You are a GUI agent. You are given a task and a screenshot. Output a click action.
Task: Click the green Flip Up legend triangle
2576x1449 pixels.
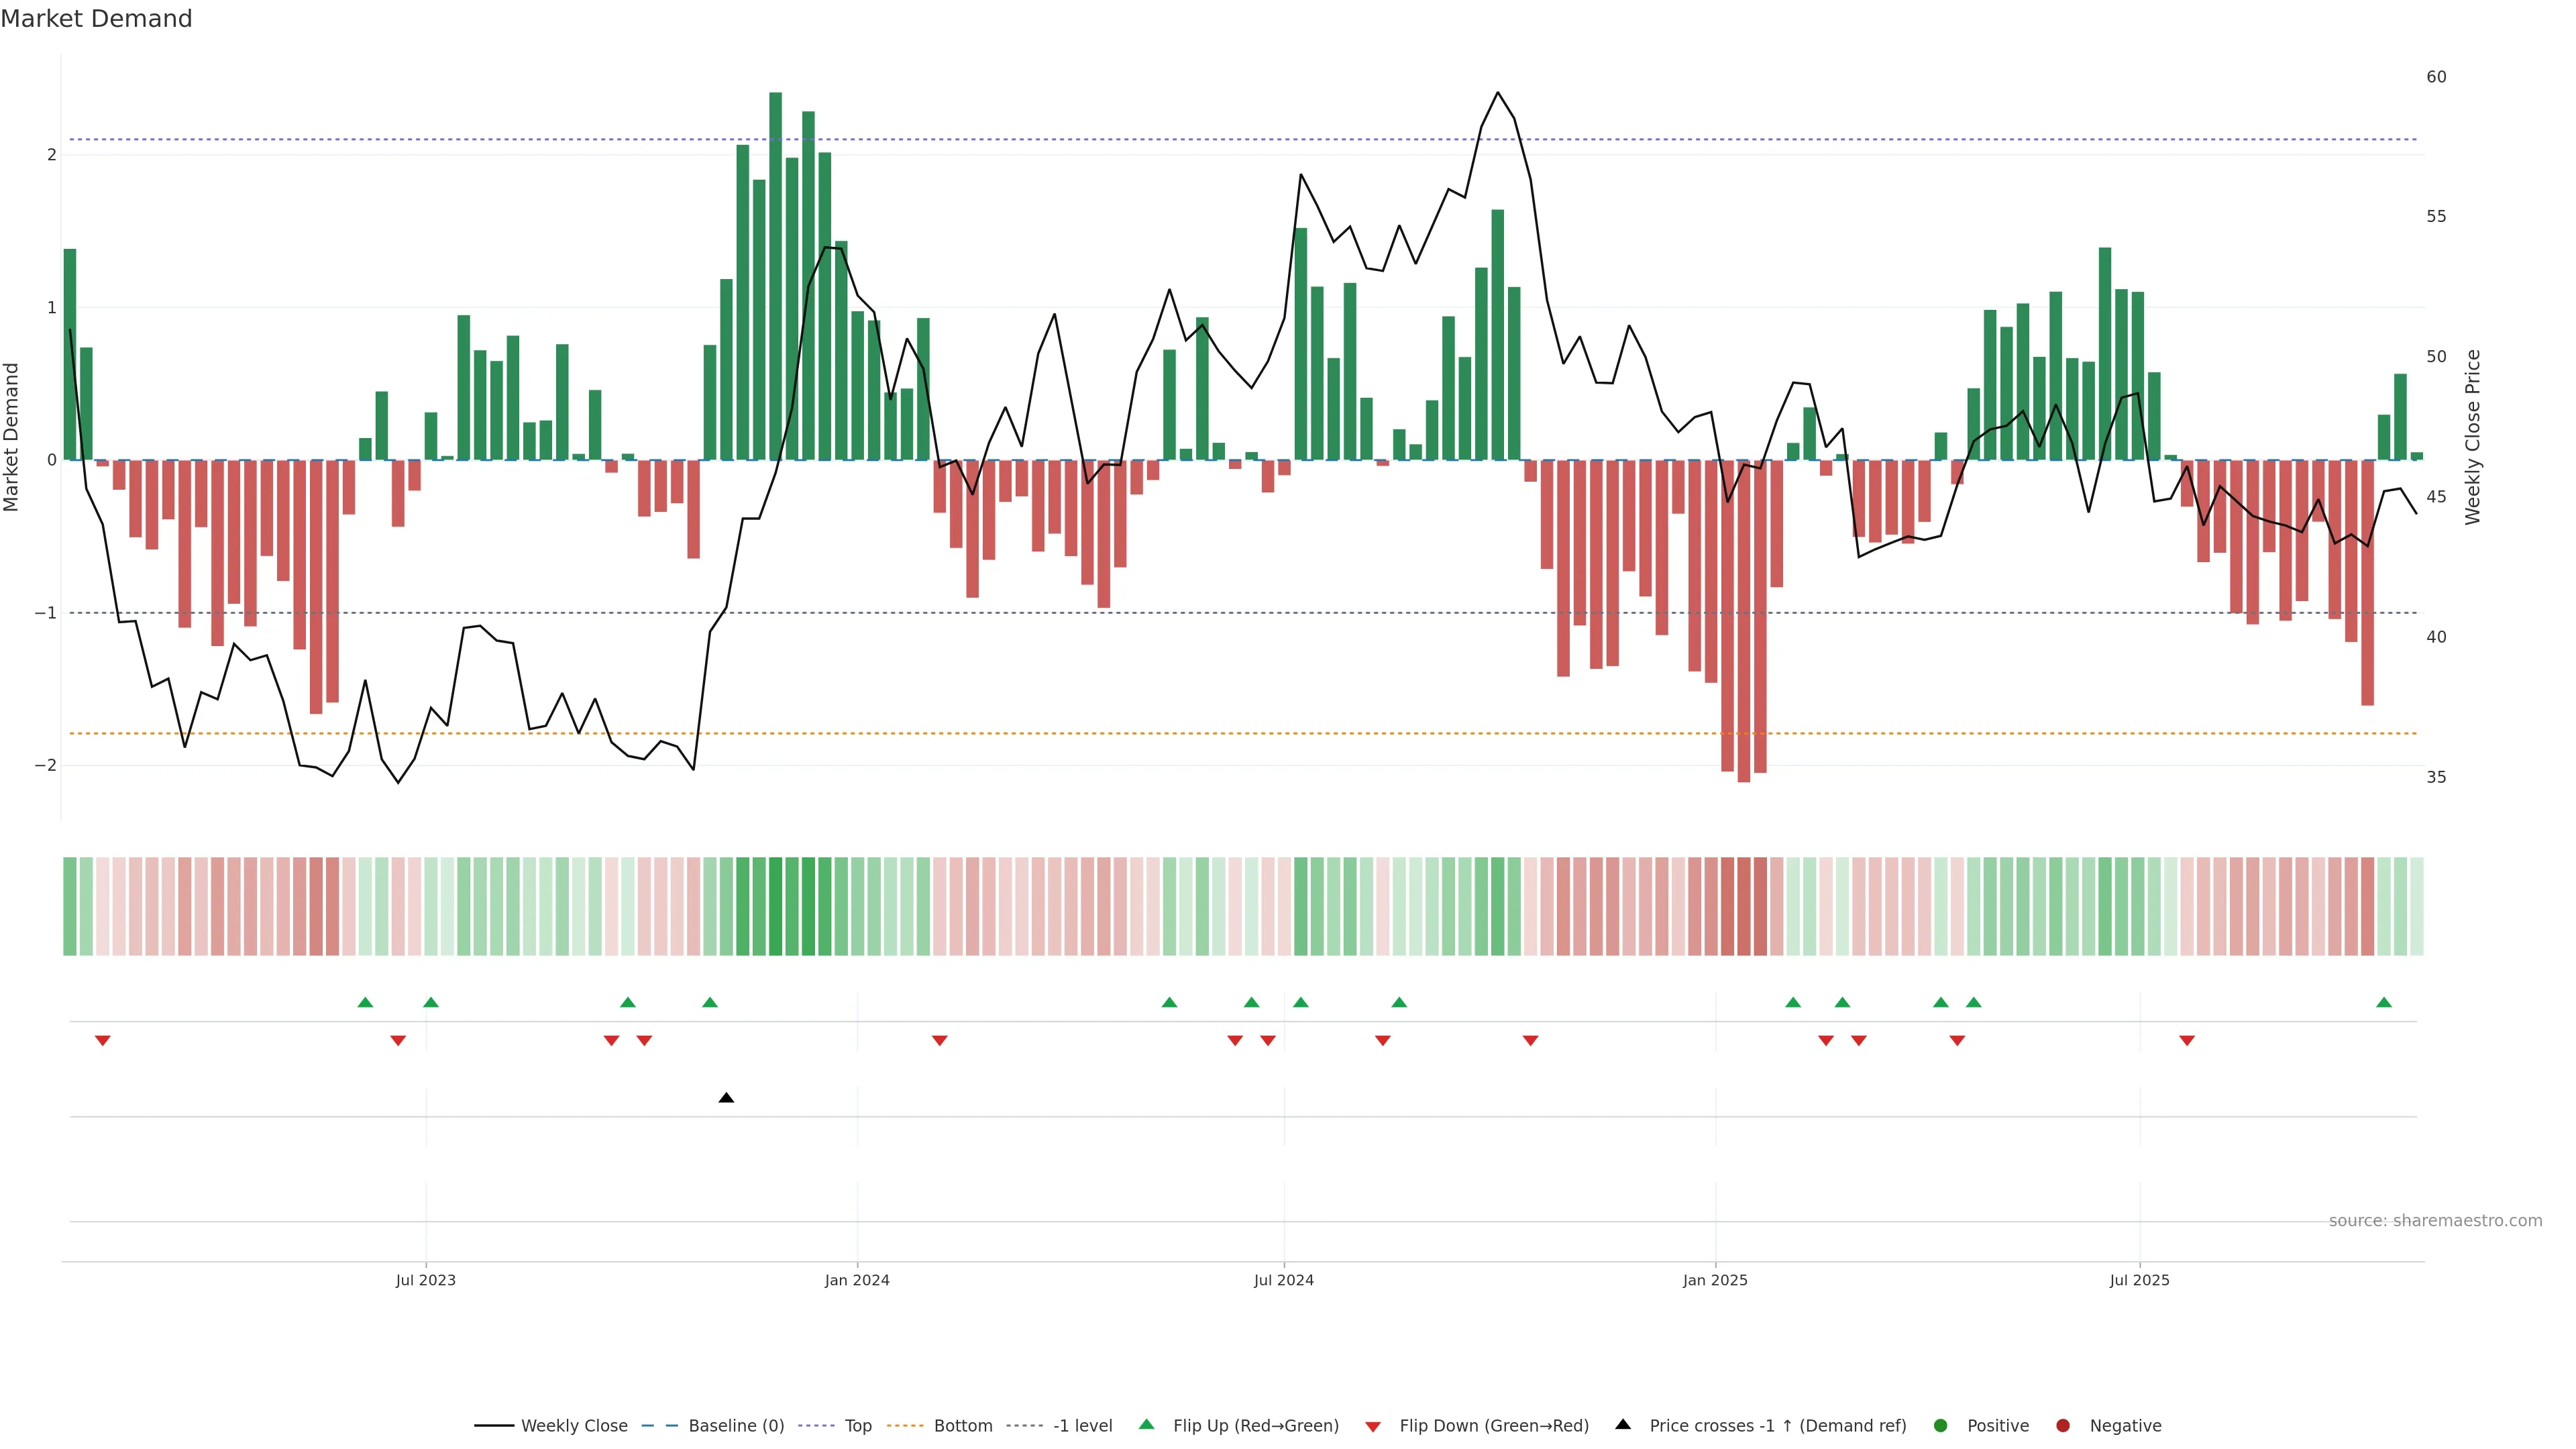coord(1147,1425)
